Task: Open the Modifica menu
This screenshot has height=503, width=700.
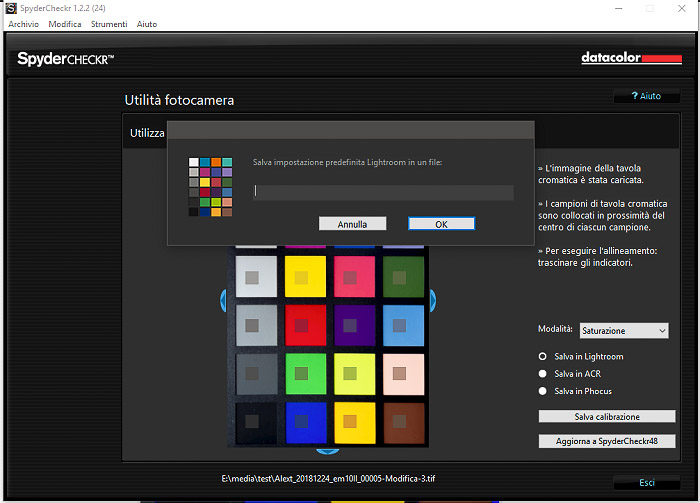Action: point(65,24)
